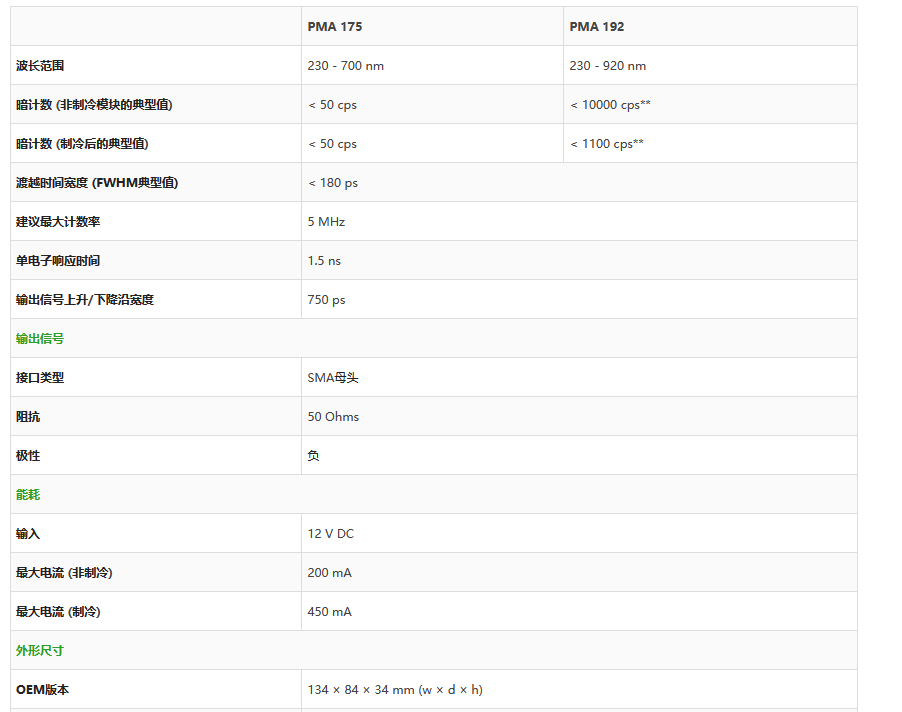This screenshot has height=712, width=902.
Task: Click the 230 - 920 nm value
Action: click(x=608, y=66)
